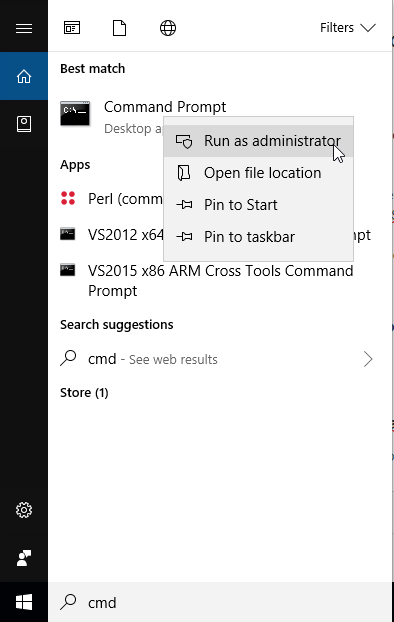Image resolution: width=394 pixels, height=622 pixels.
Task: Expand the Filters dropdown
Action: coord(348,28)
